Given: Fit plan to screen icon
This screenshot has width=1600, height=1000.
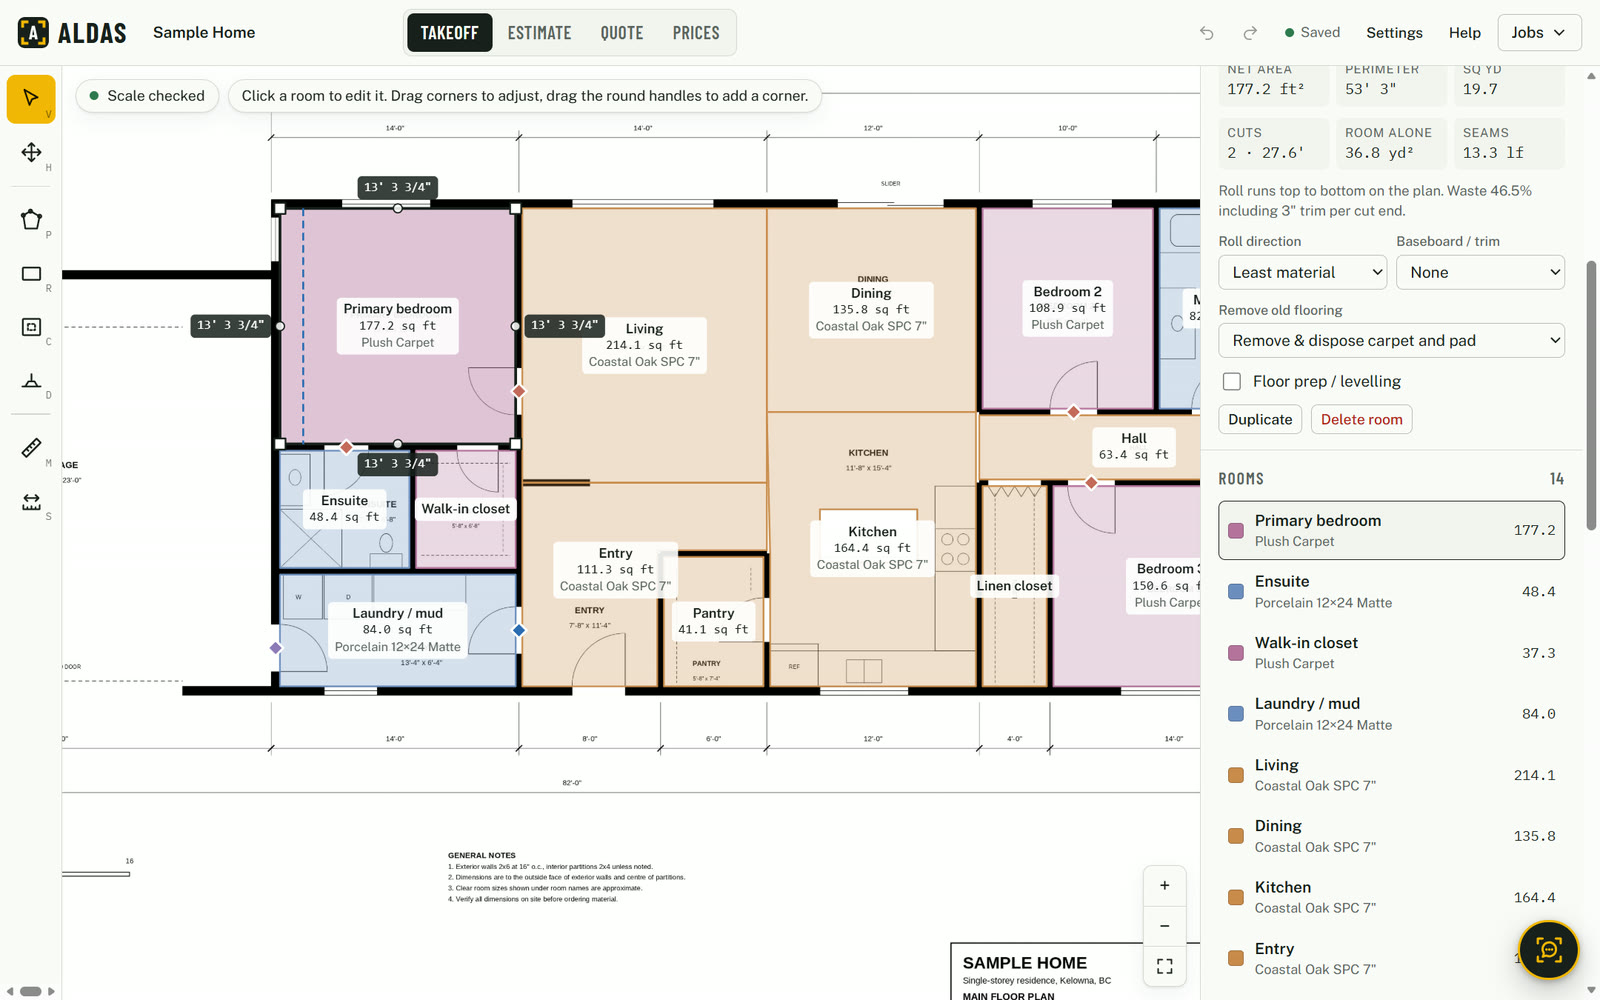Looking at the screenshot, I should tap(1165, 966).
